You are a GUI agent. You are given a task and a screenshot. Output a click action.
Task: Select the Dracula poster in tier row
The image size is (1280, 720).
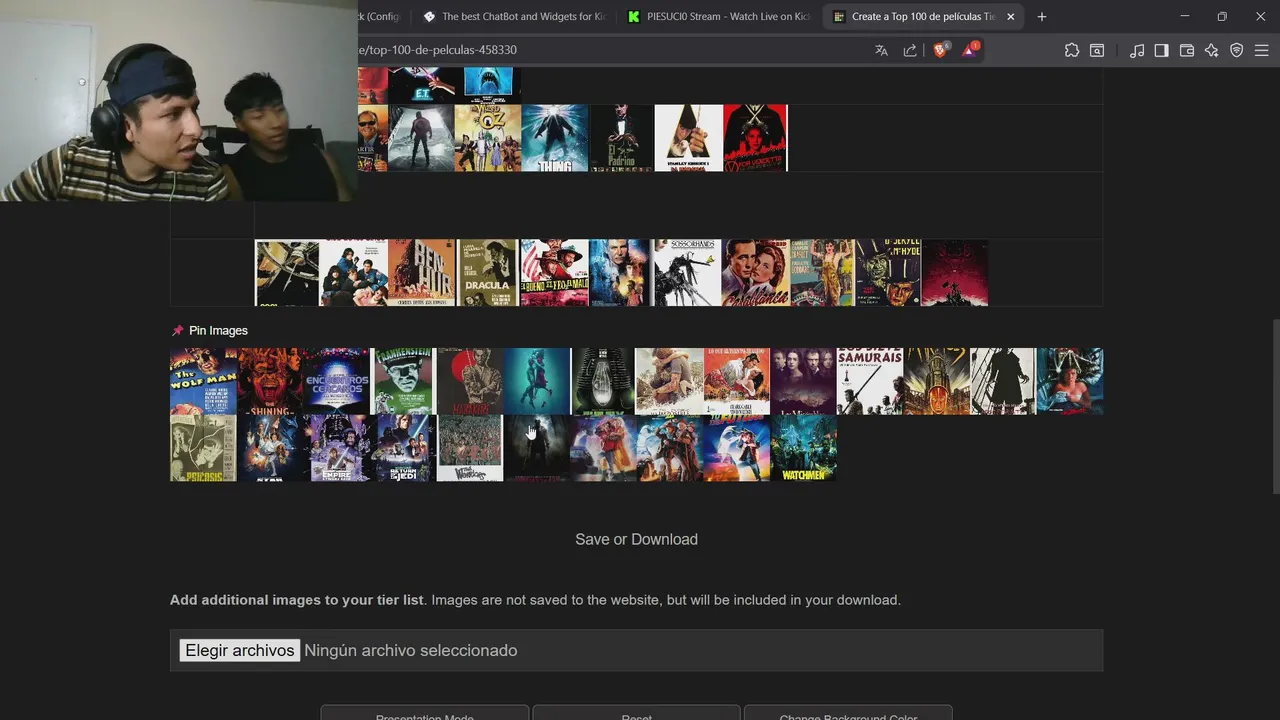pos(488,273)
